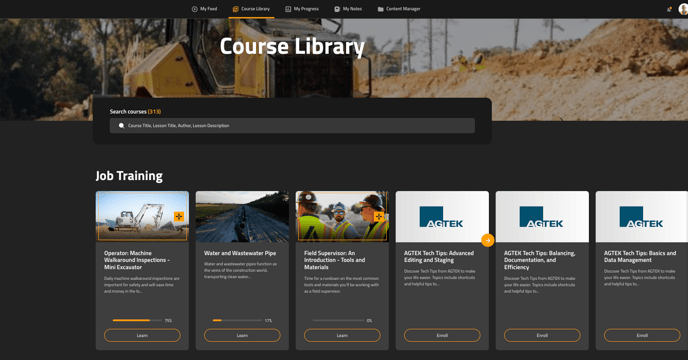688x360 pixels.
Task: Click the Content Manager folder icon
Action: pyautogui.click(x=380, y=9)
